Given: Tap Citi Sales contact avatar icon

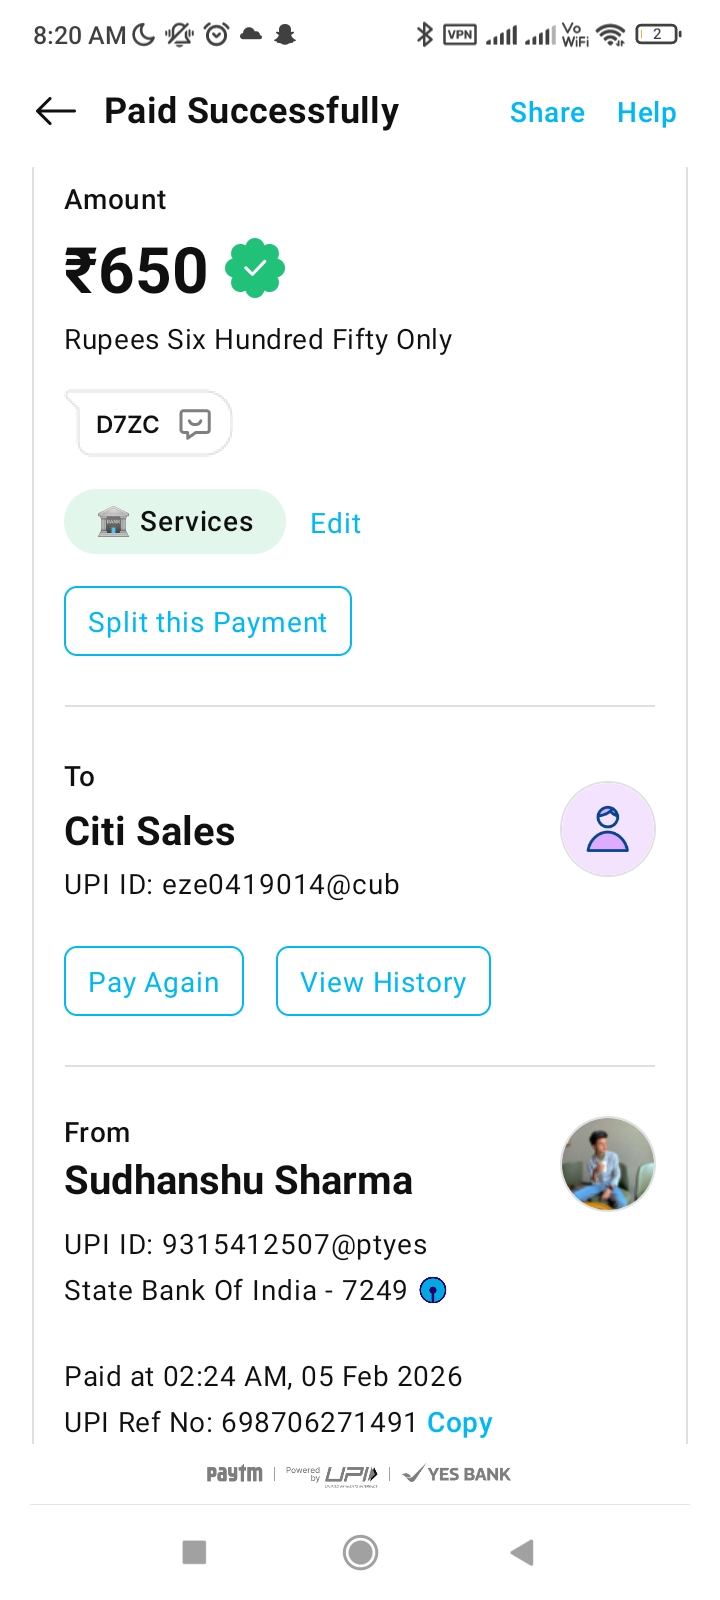Looking at the screenshot, I should tap(607, 829).
